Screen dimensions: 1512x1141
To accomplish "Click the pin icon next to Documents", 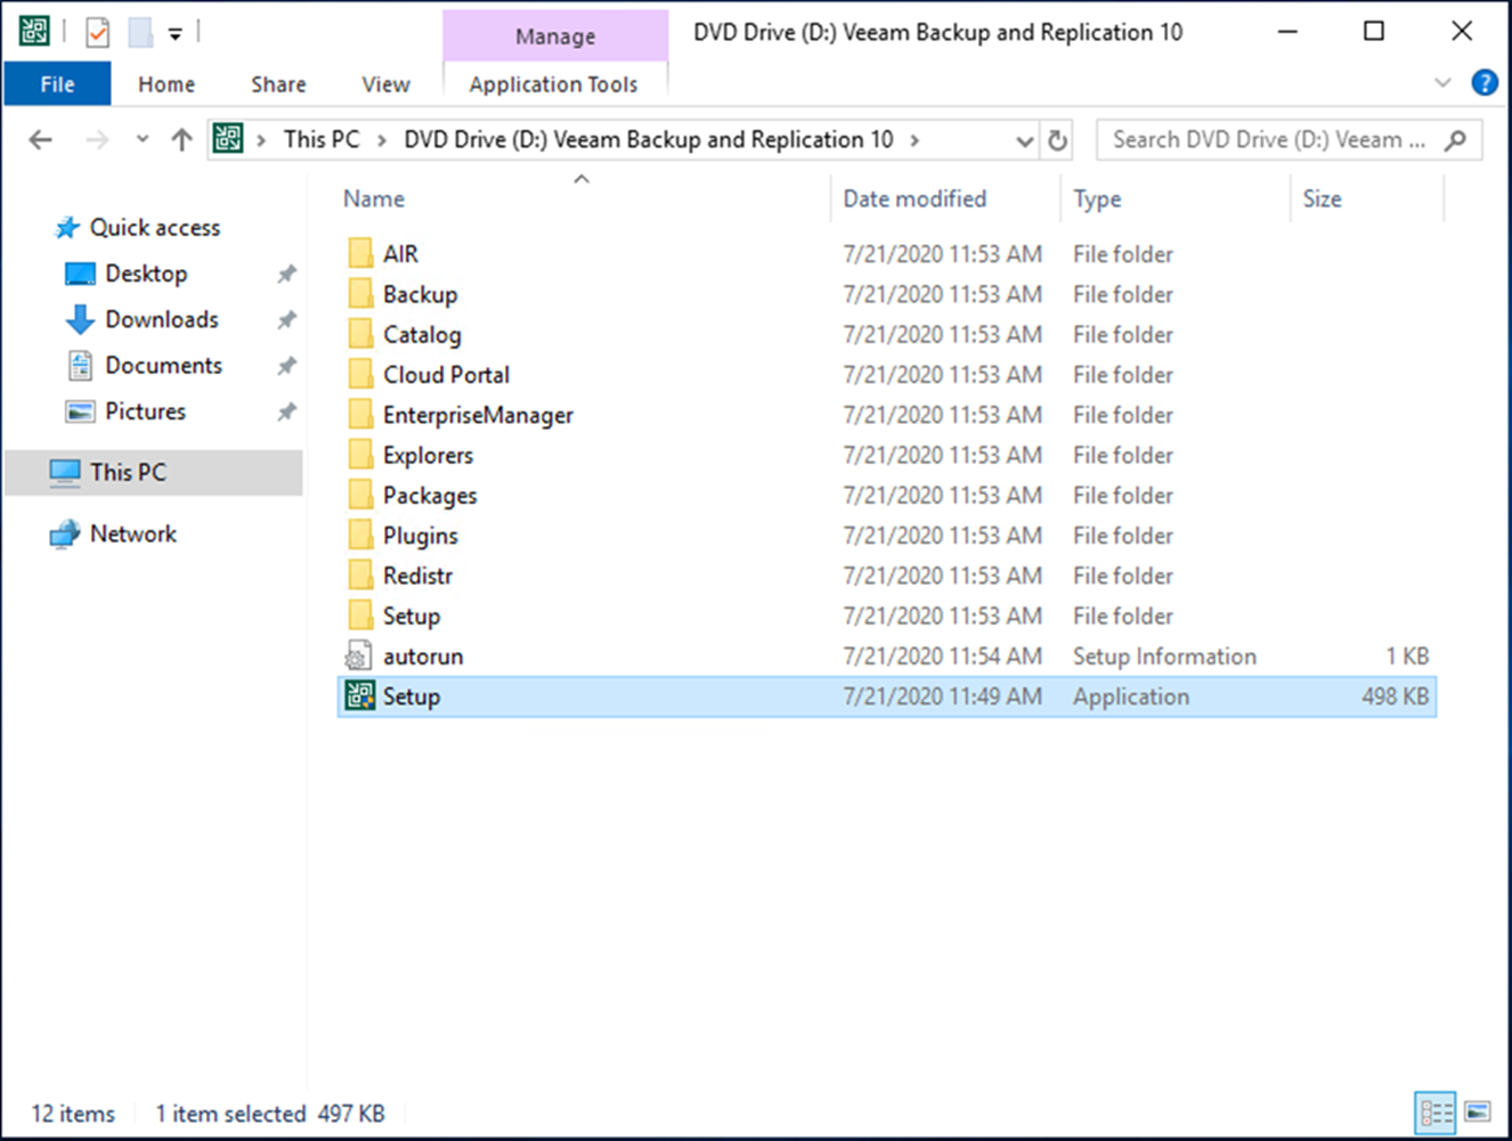I will click(287, 366).
